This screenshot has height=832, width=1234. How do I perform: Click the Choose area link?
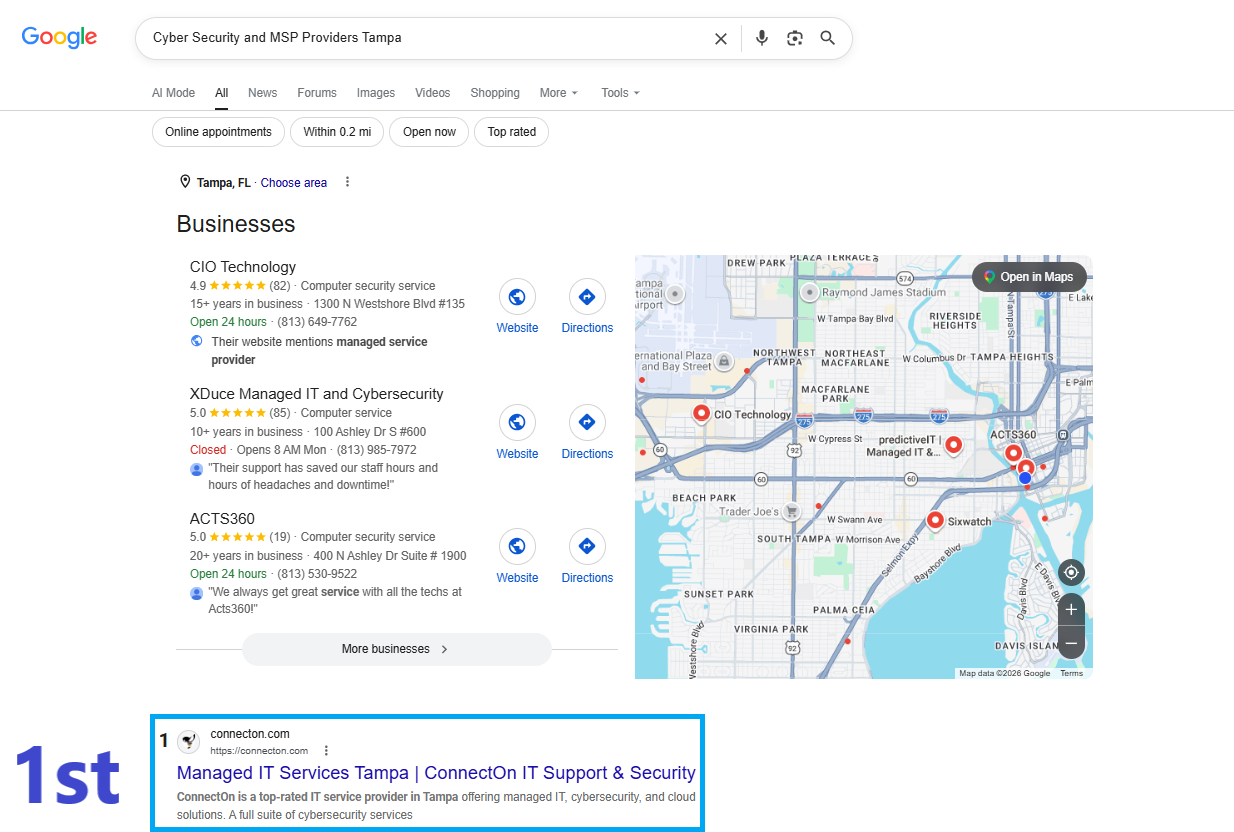pyautogui.click(x=294, y=183)
